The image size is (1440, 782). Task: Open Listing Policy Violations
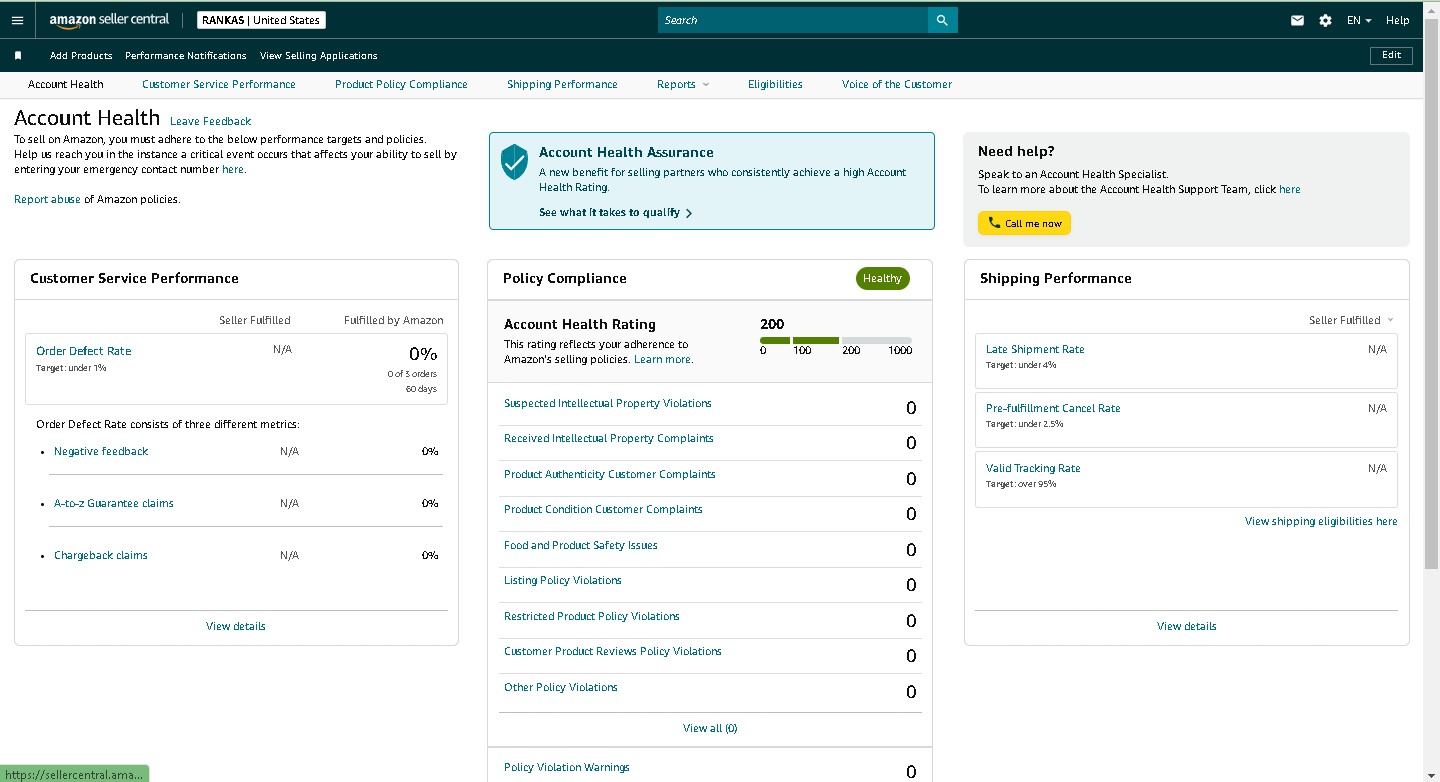click(563, 581)
